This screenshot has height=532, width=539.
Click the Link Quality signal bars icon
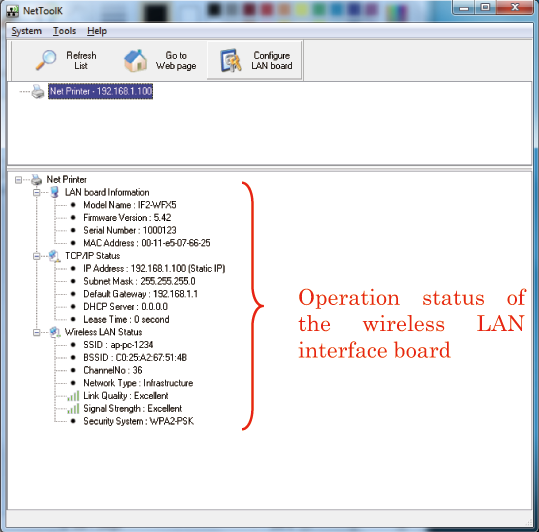73,396
